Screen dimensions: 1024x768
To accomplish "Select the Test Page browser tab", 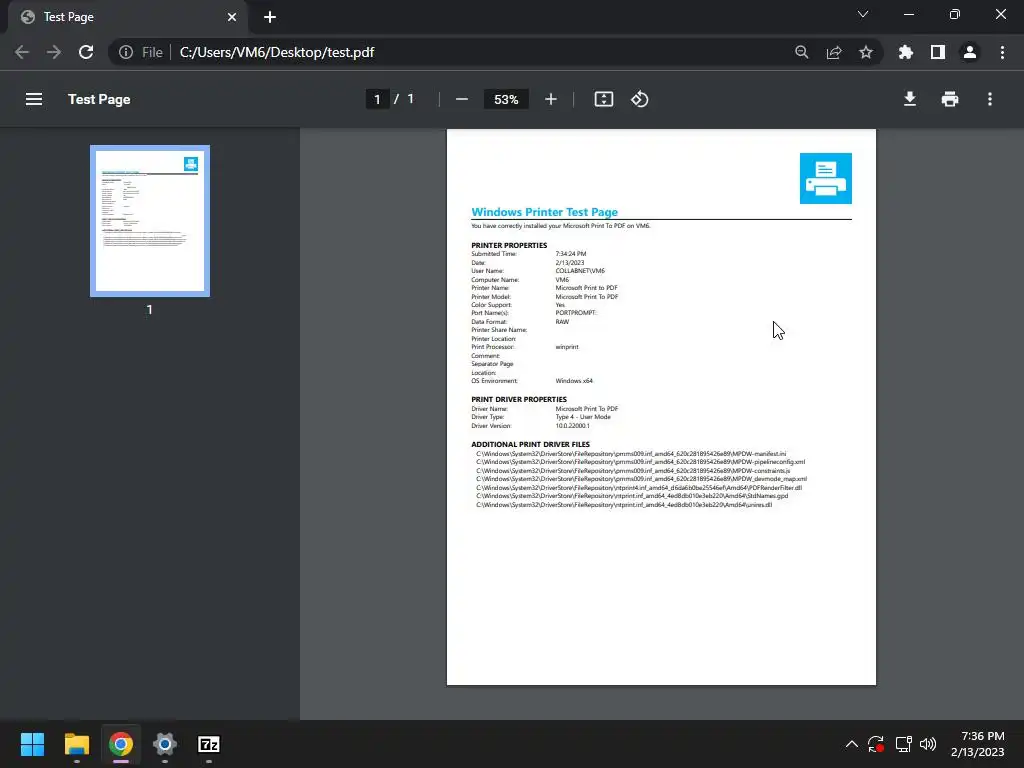I will click(127, 17).
